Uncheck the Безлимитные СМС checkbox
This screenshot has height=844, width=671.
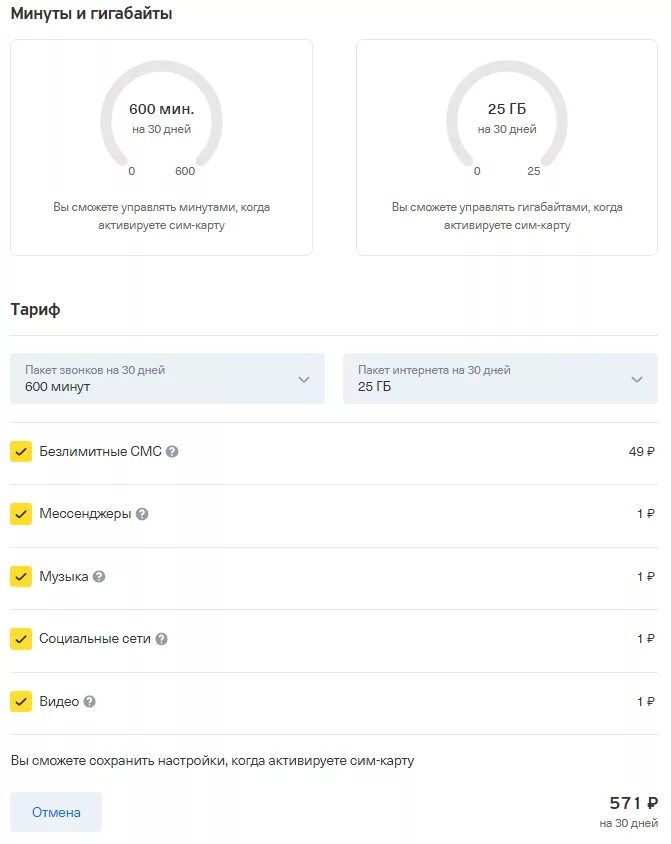click(21, 452)
